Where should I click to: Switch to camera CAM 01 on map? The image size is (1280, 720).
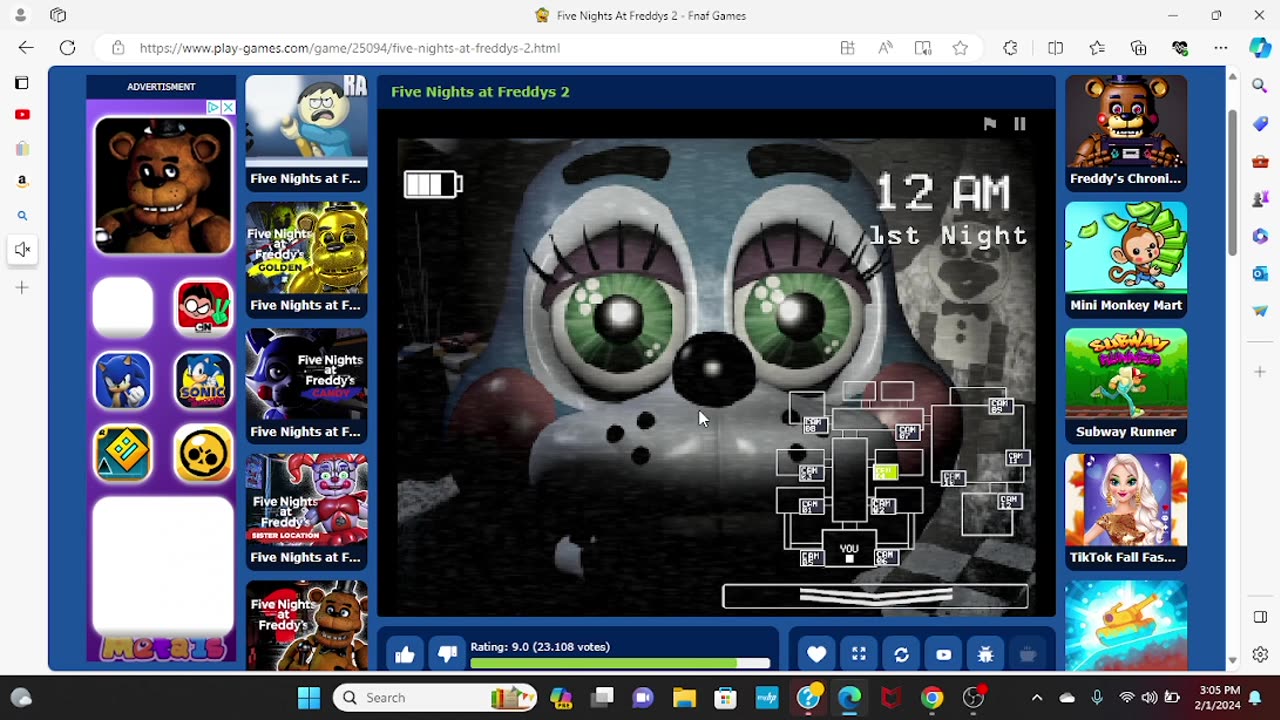812,506
